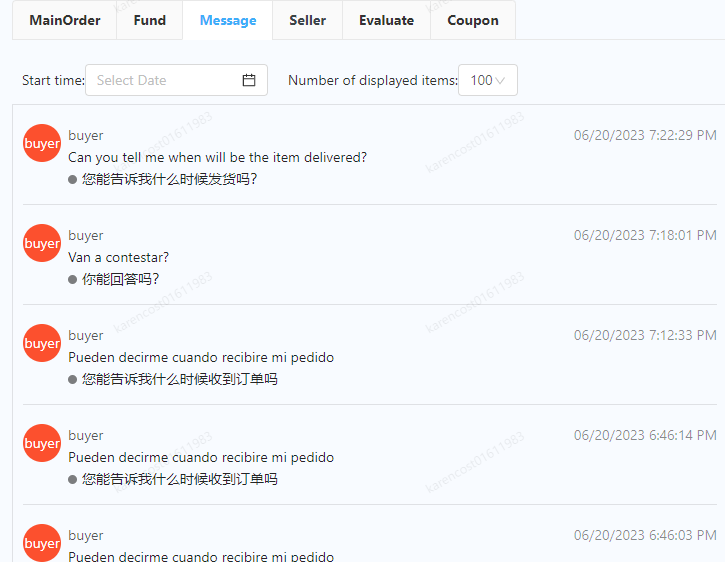Switch to the Fund tab

pos(150,20)
